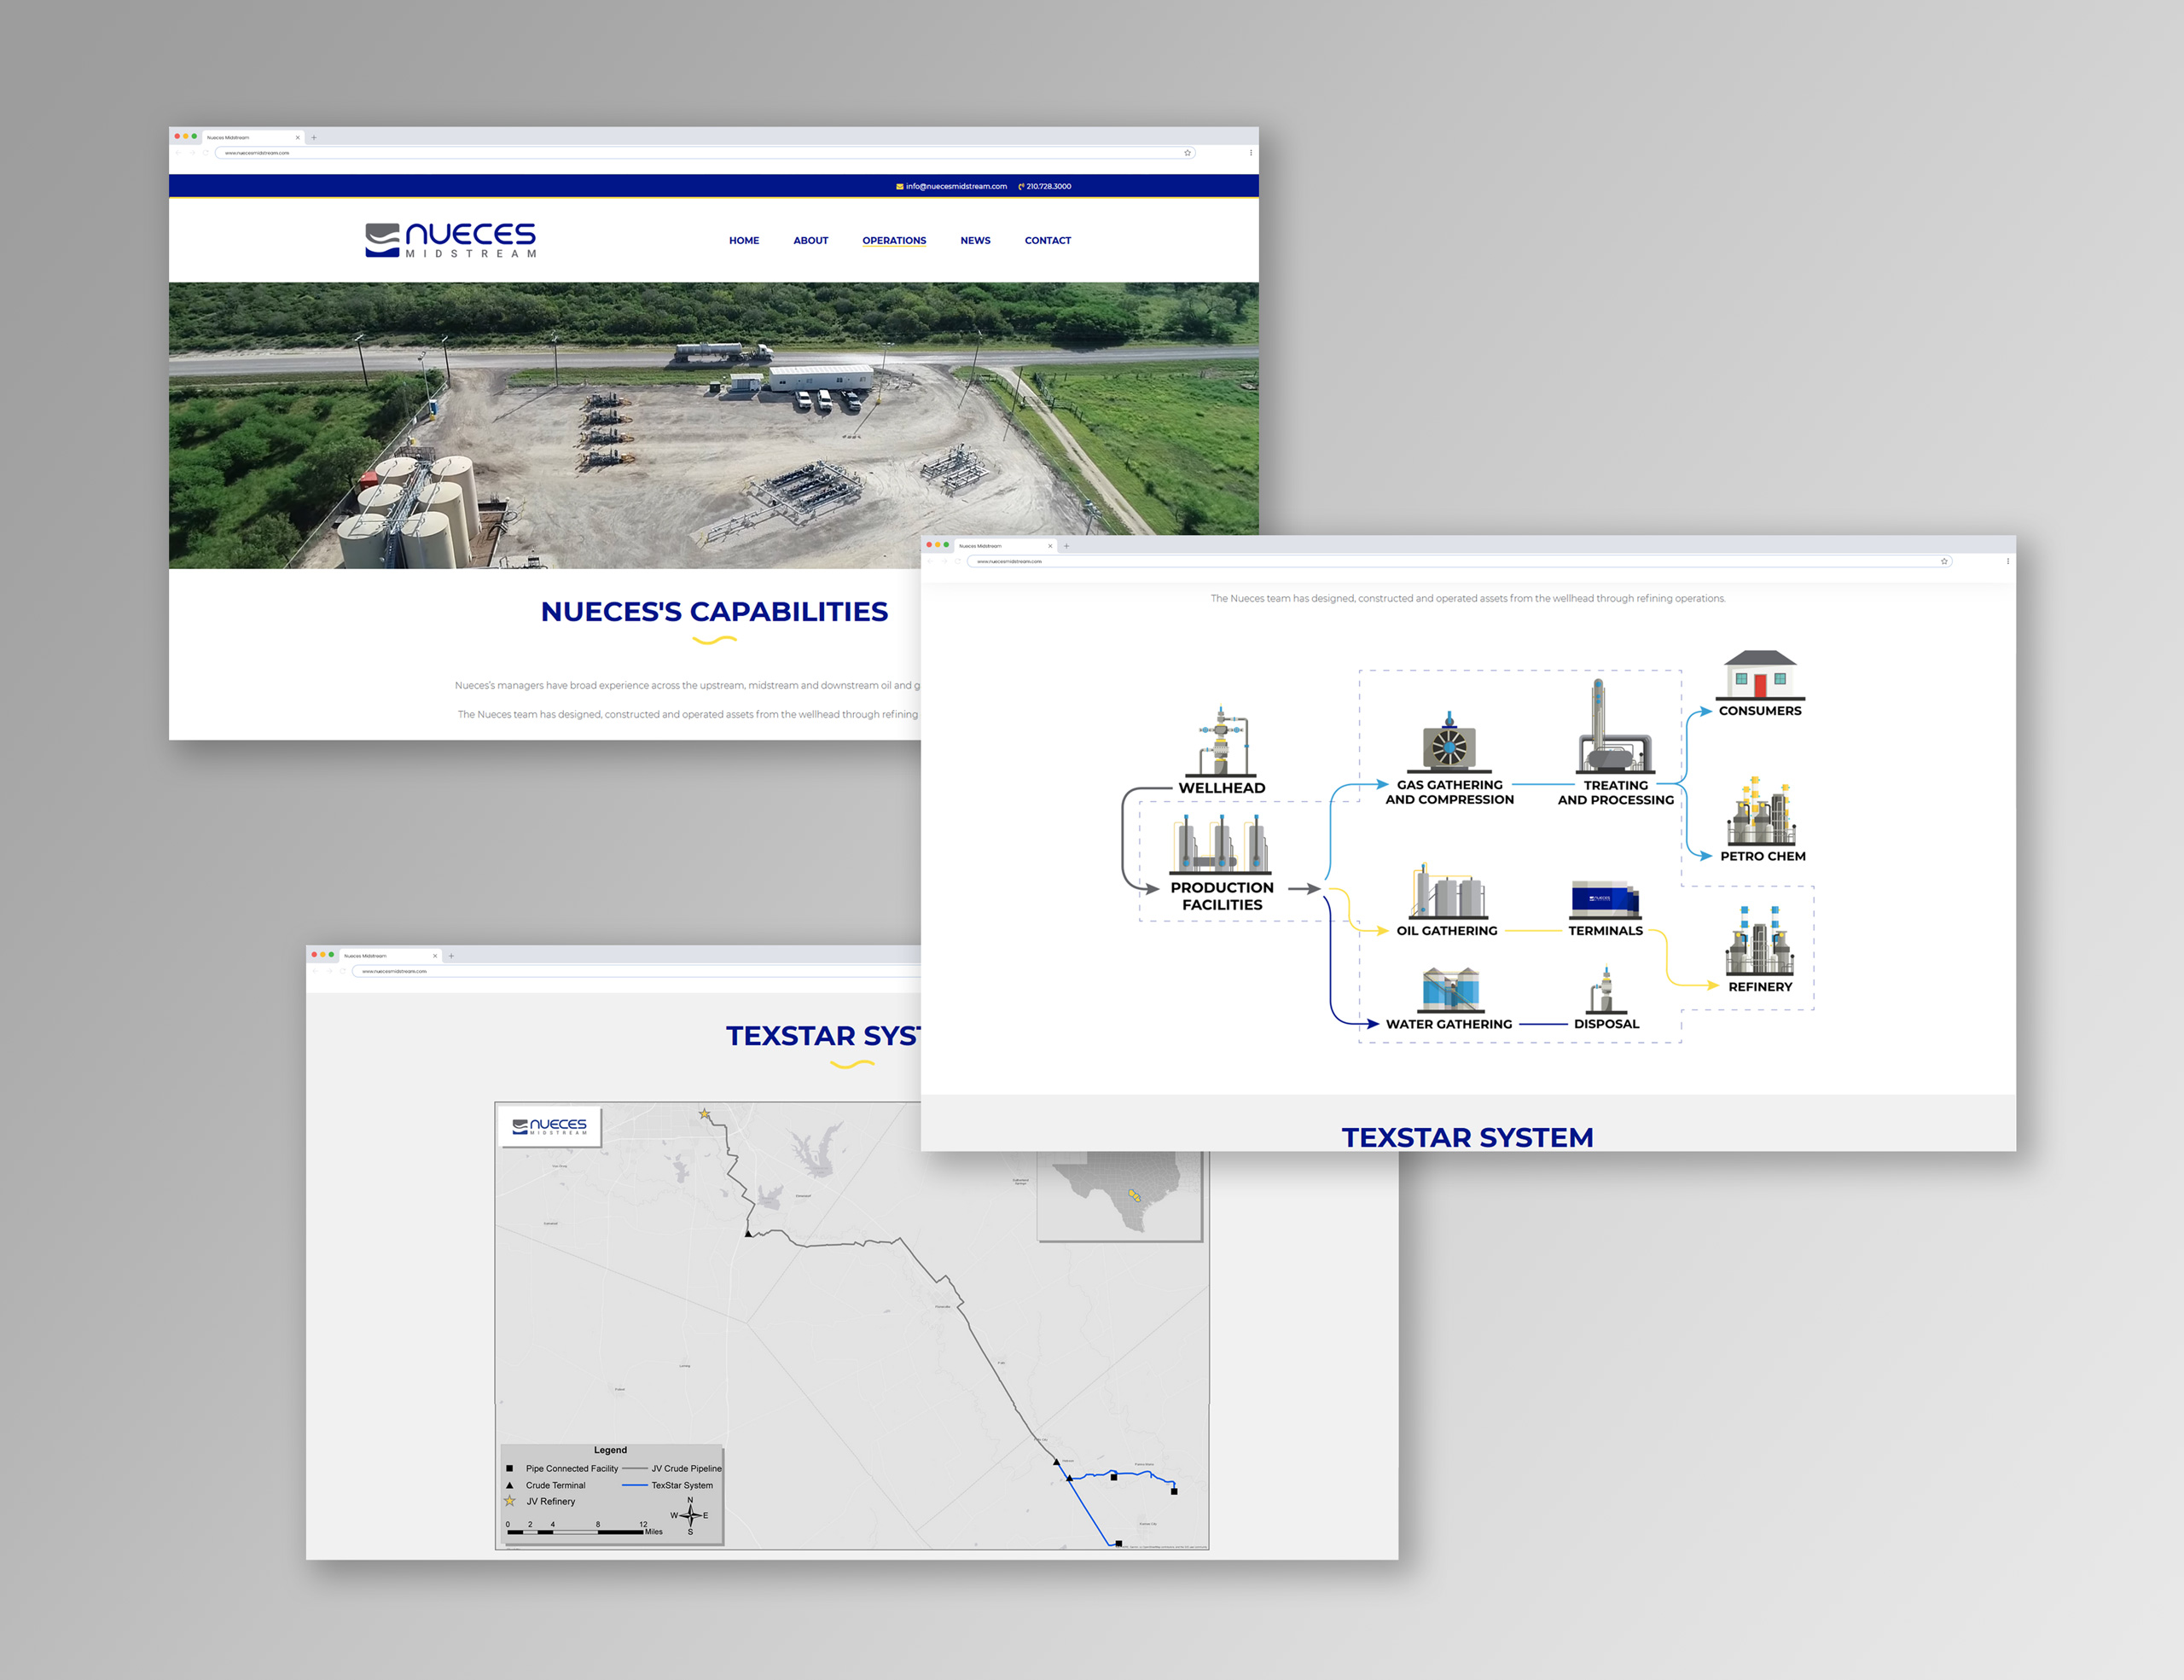
Task: Click the WELLHEAD label
Action: [x=1221, y=788]
